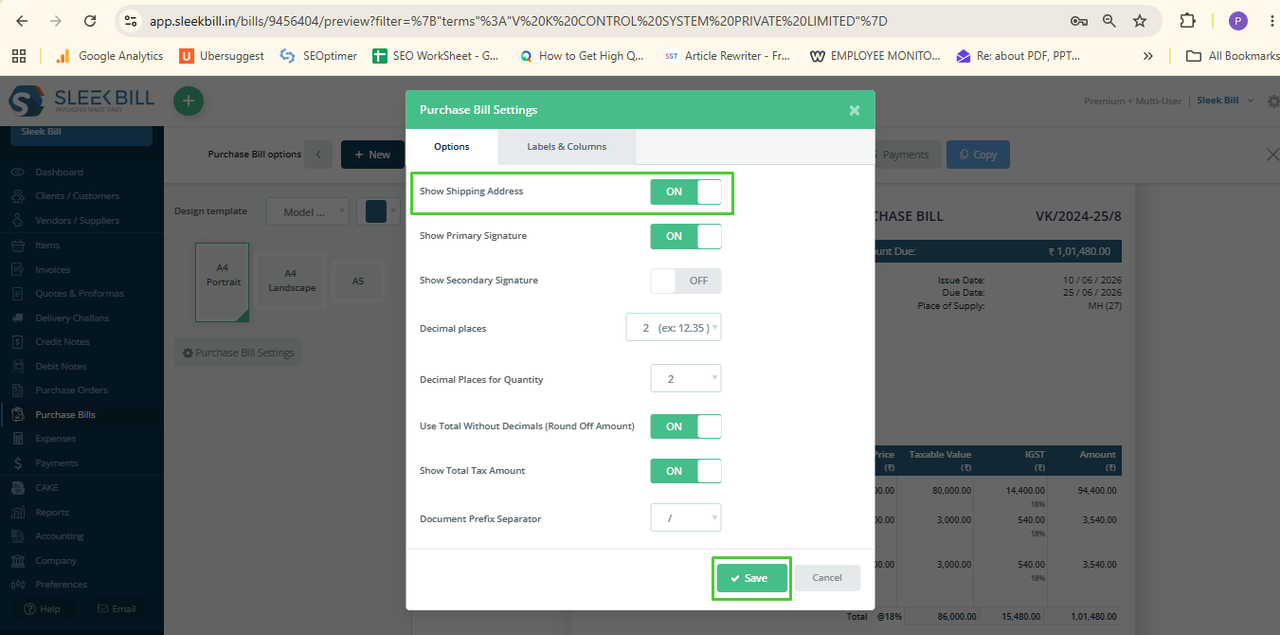Close the Purchase Bill options preview panel
The width and height of the screenshot is (1280, 635).
[1272, 154]
